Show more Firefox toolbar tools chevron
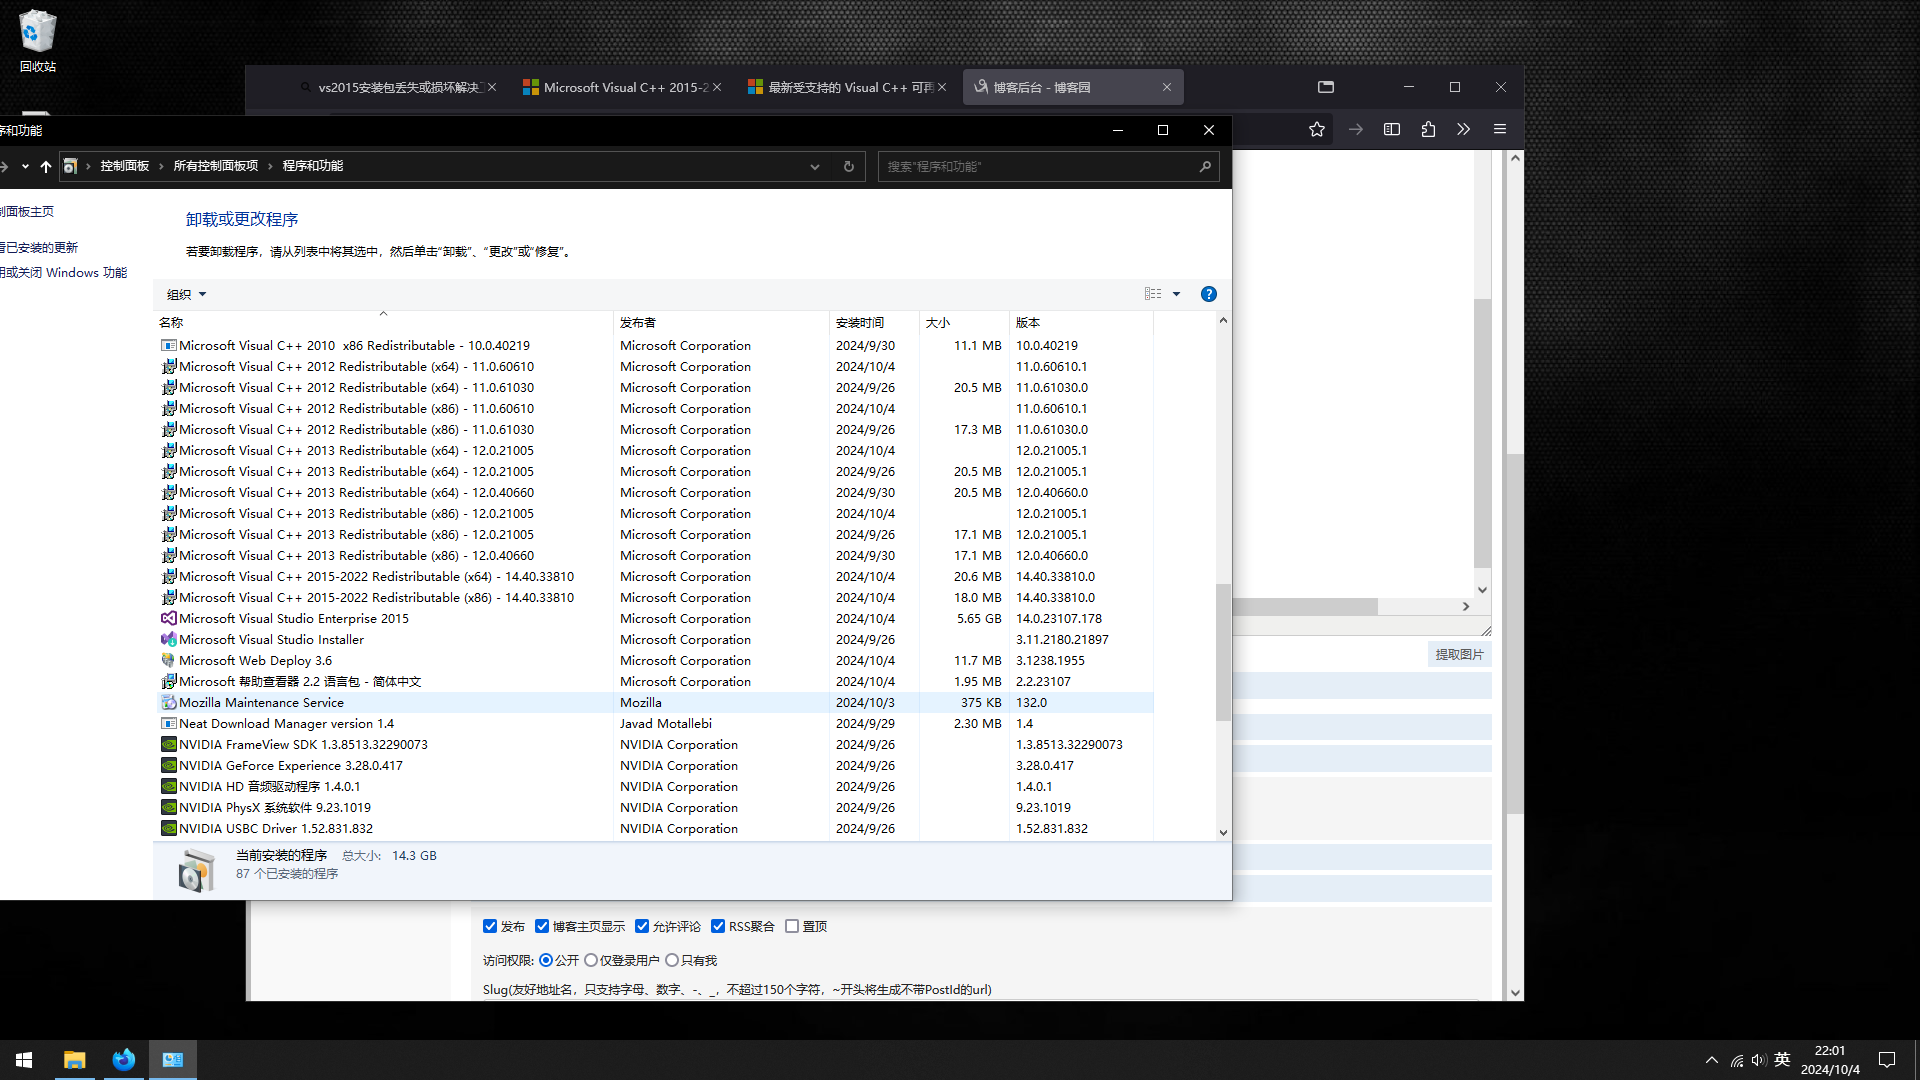1920x1080 pixels. click(1464, 129)
